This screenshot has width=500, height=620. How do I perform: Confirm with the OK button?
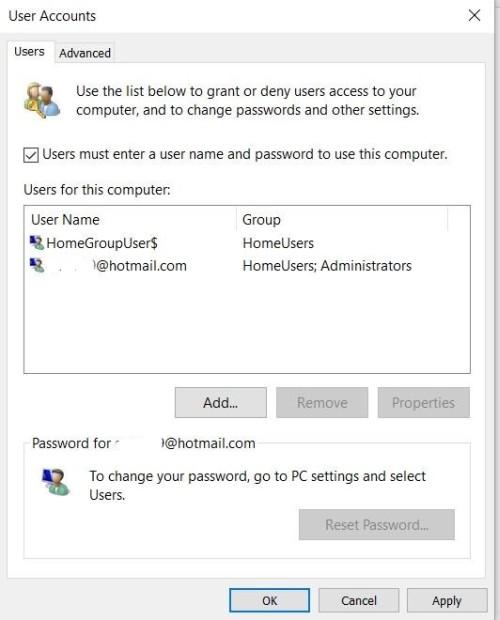point(270,601)
